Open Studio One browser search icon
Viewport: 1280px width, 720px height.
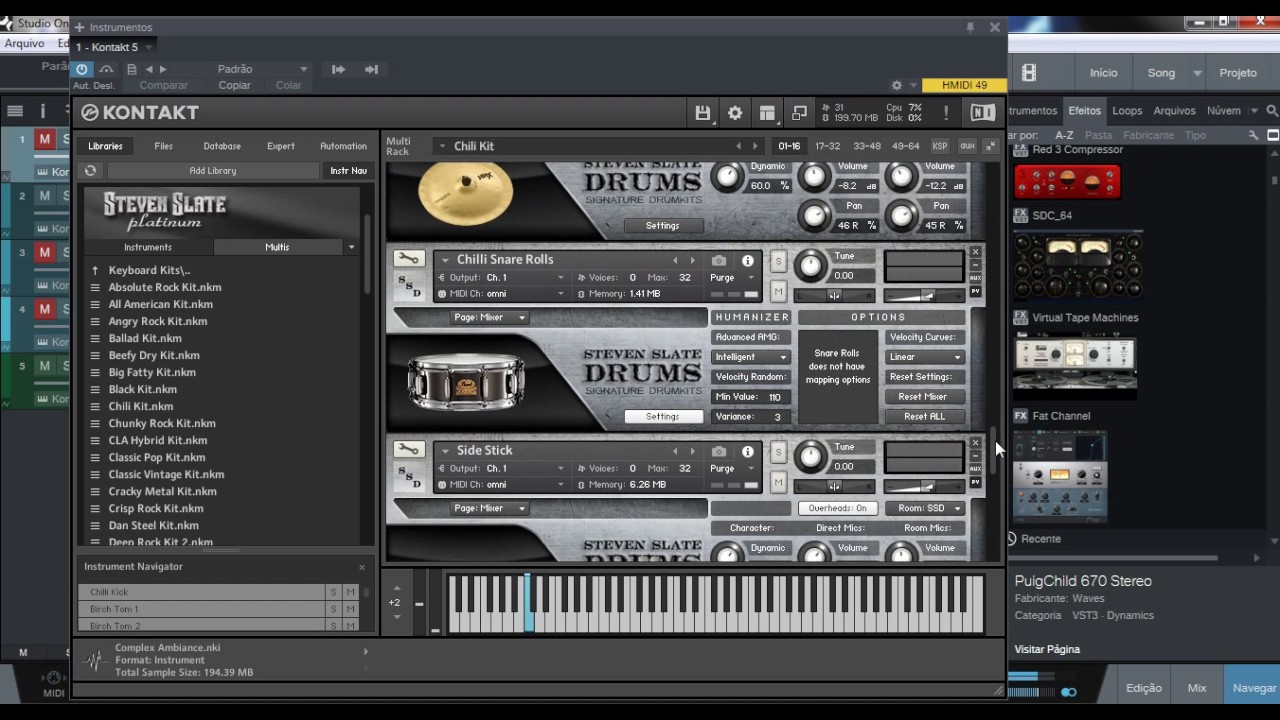point(1272,111)
